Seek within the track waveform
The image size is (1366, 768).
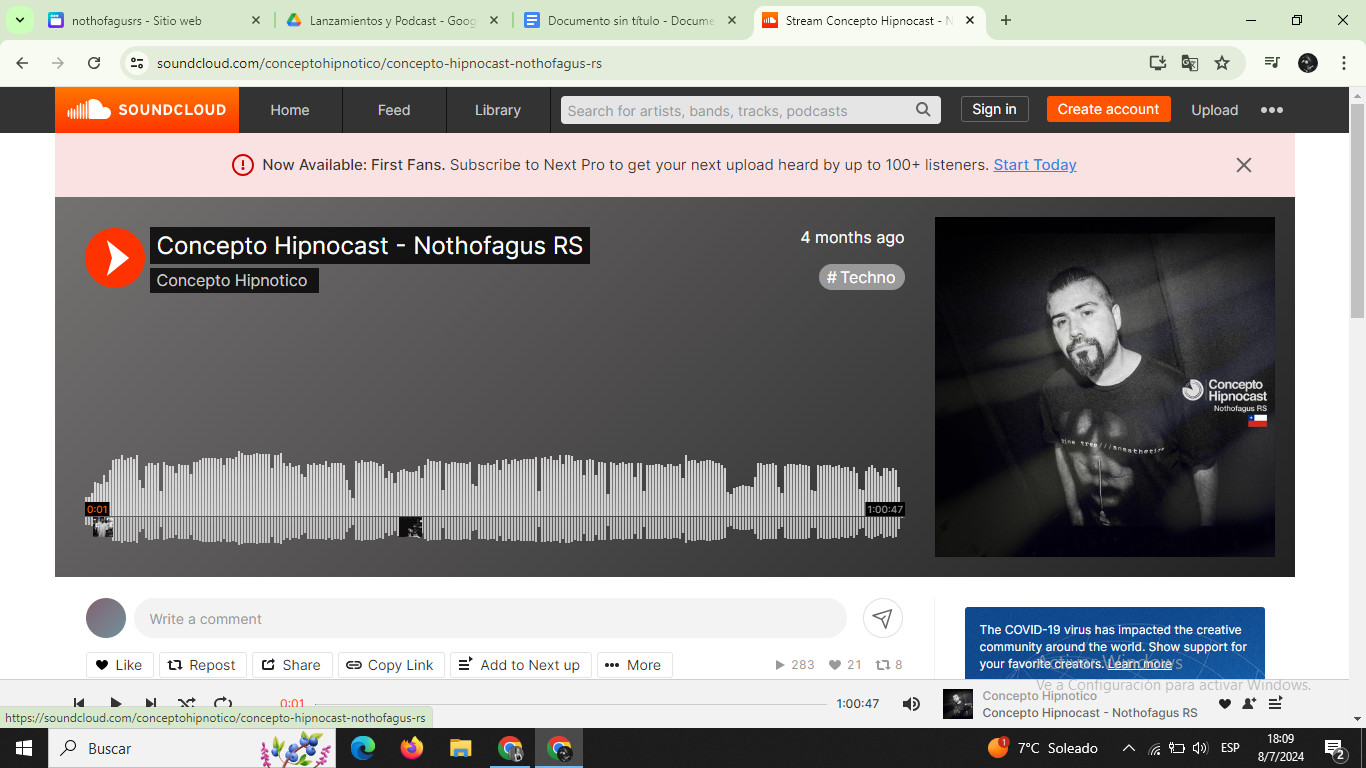(493, 498)
